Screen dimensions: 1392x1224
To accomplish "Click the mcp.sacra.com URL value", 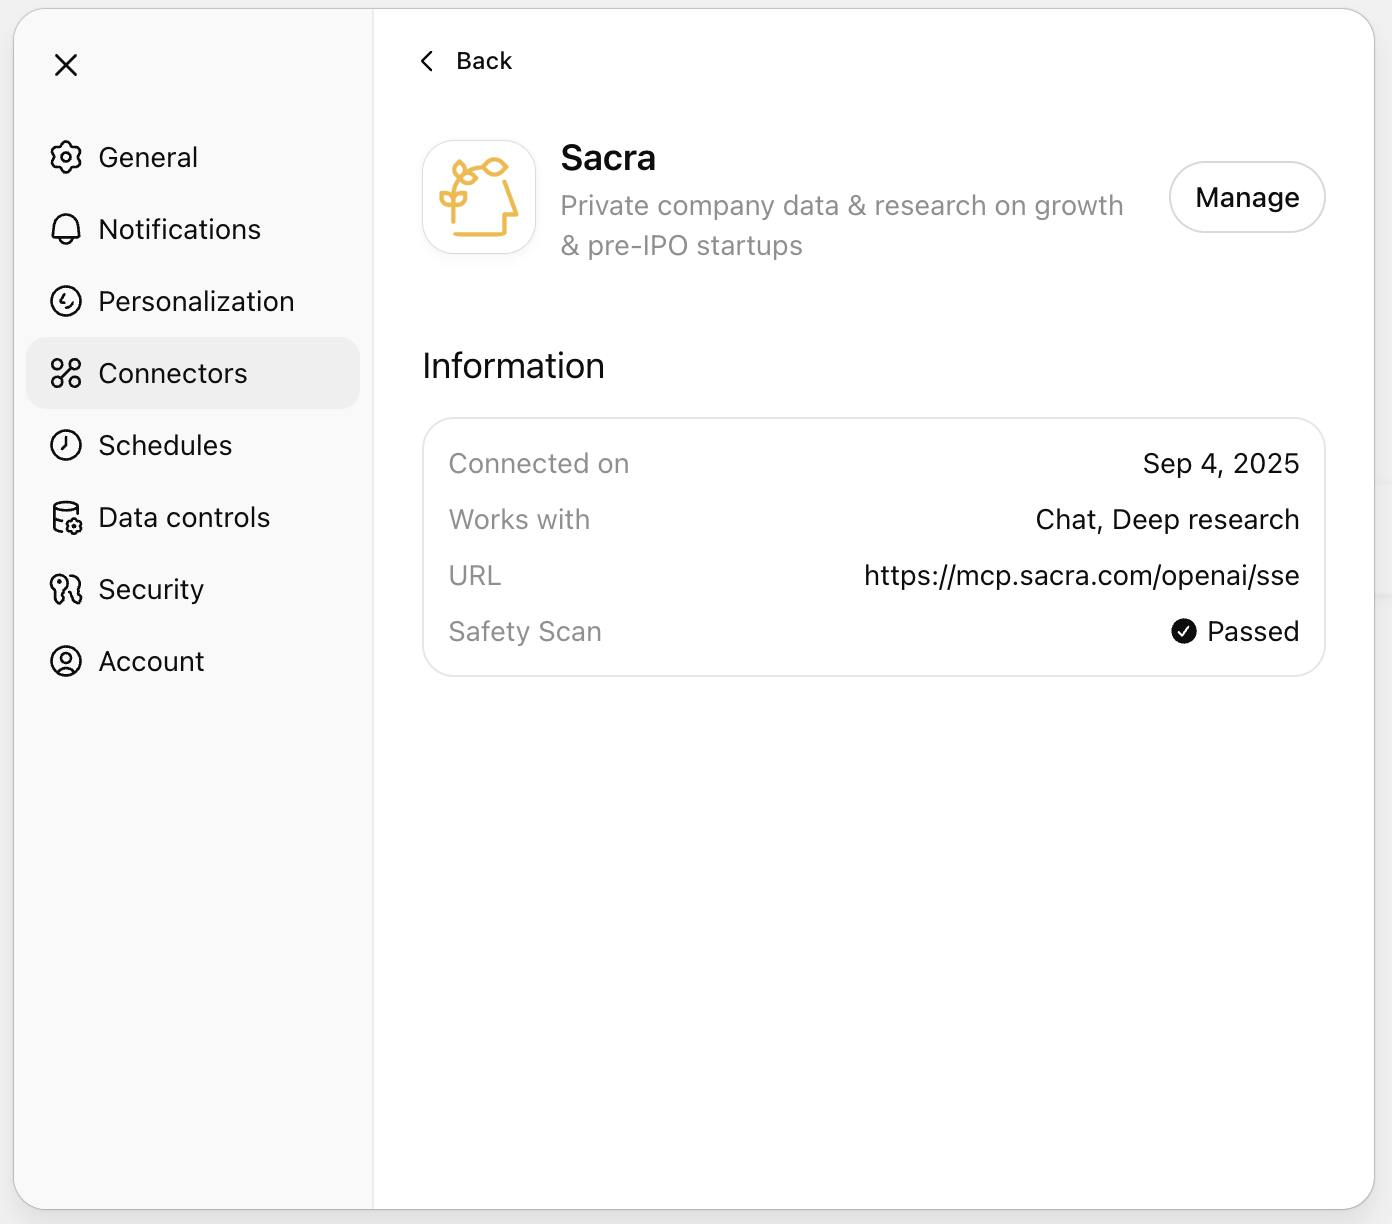I will 1082,575.
